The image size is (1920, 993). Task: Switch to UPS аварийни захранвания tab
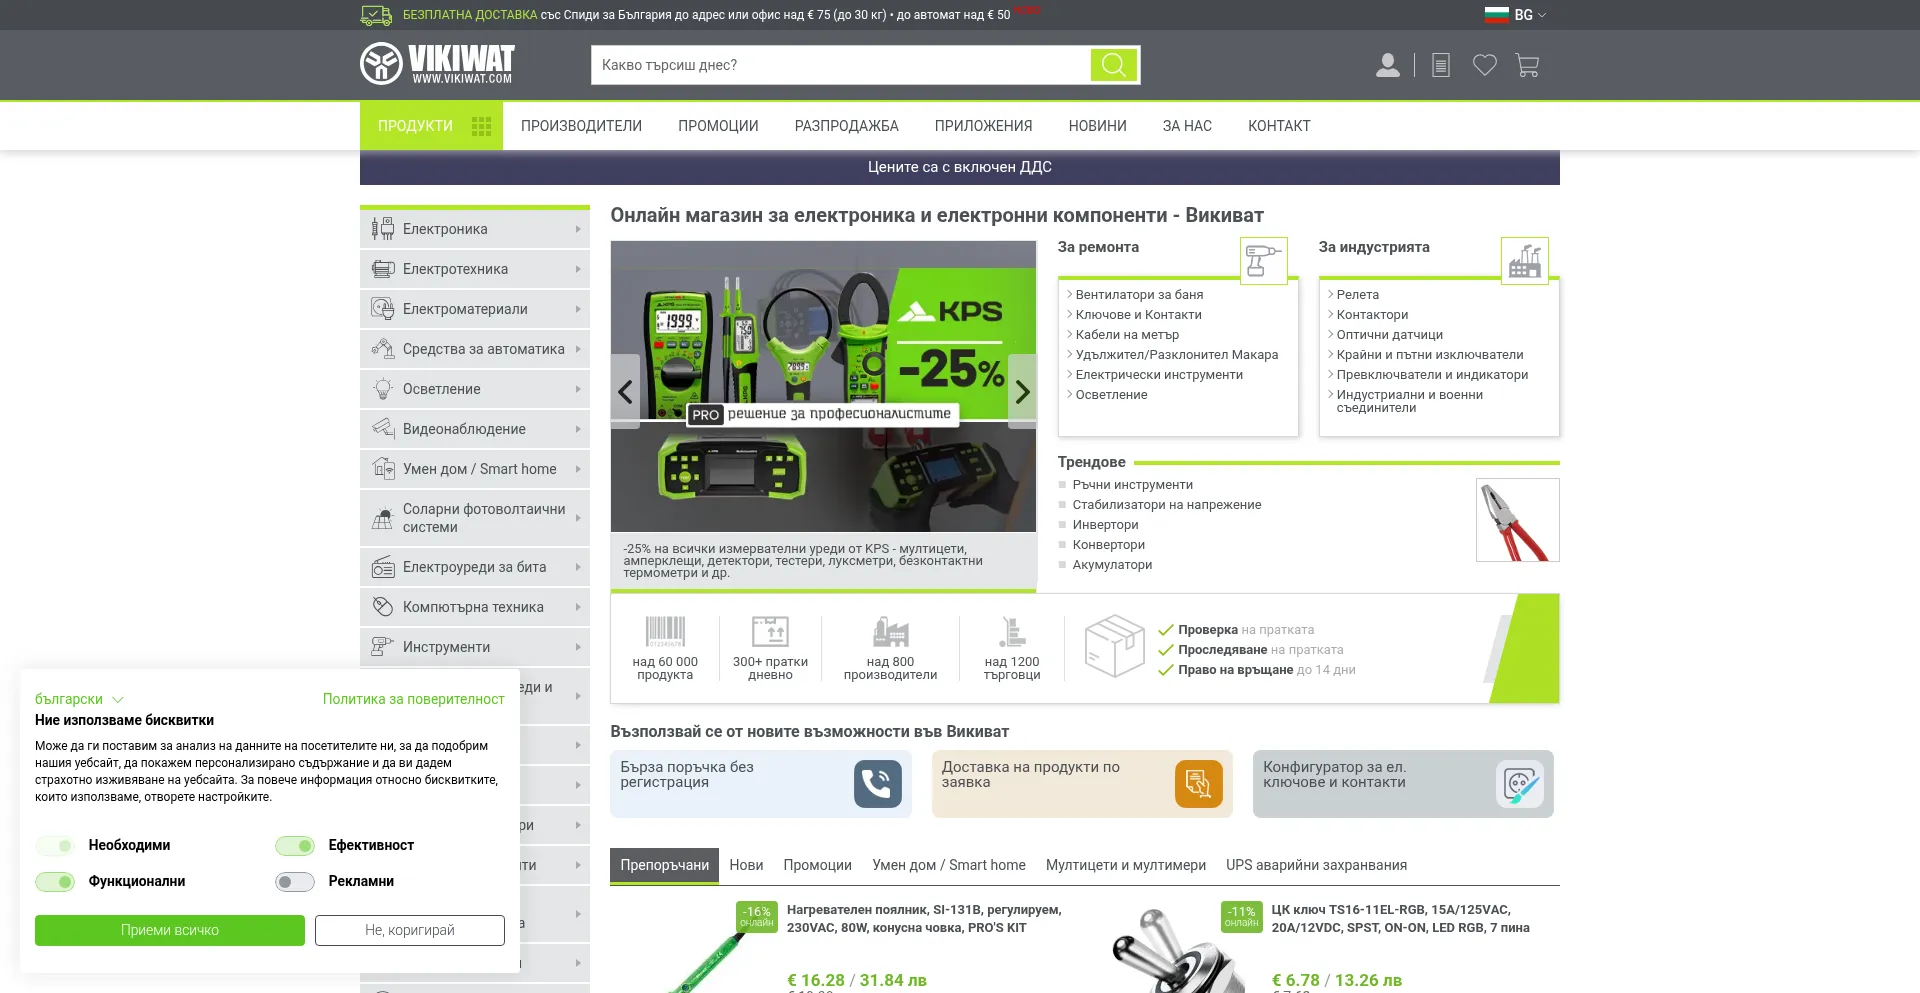click(x=1316, y=865)
